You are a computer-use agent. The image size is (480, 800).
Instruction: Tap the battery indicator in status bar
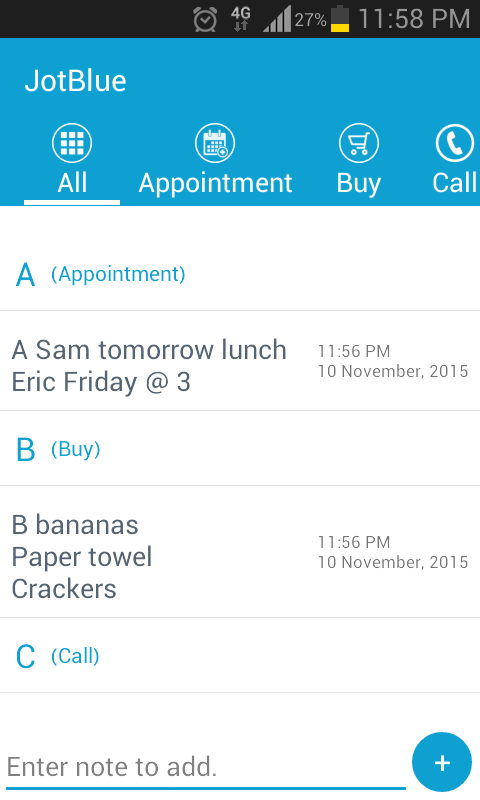point(340,19)
